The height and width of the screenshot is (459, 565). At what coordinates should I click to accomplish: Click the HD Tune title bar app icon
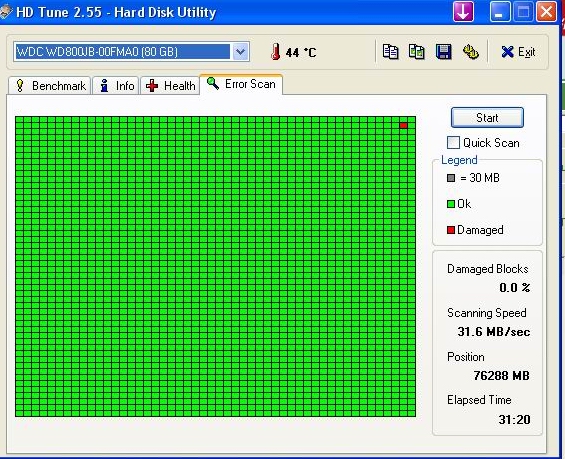click(x=6, y=12)
